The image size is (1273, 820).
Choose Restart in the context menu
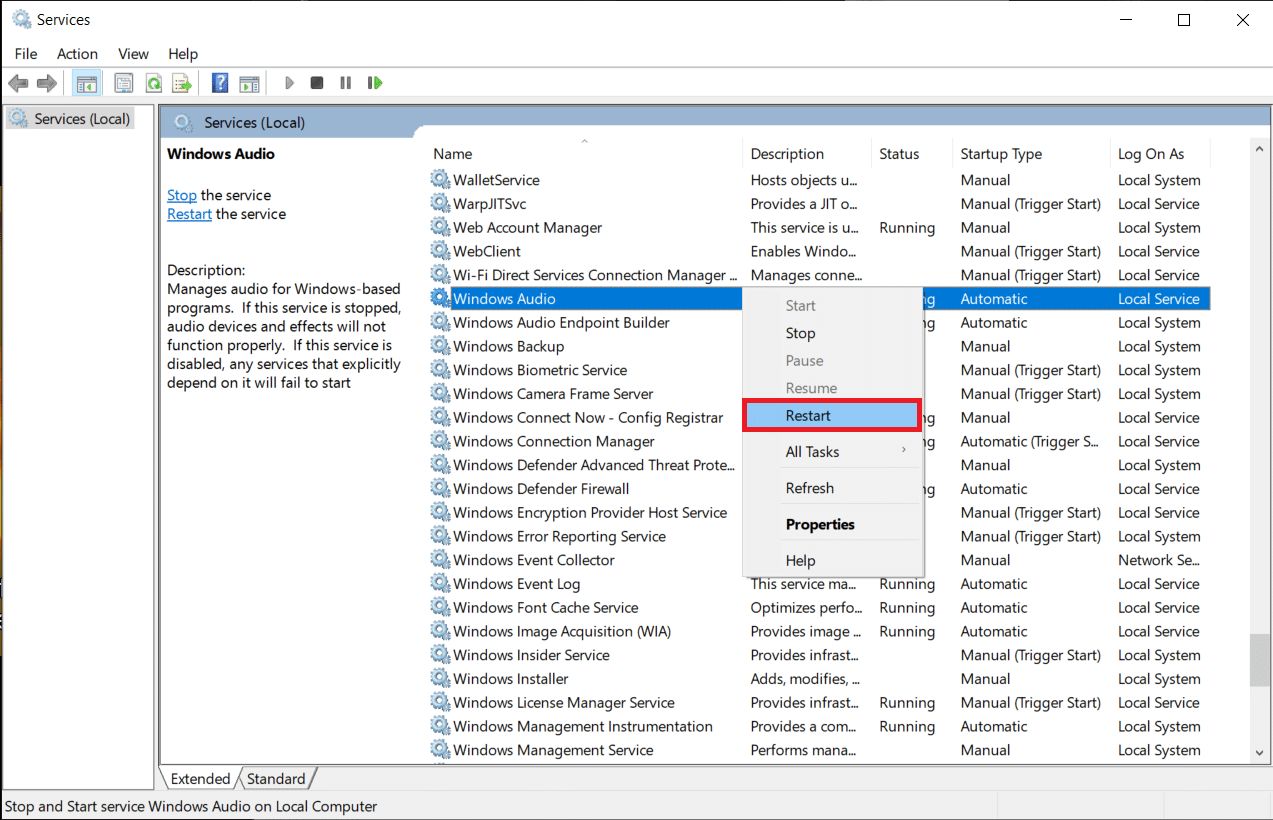(830, 416)
